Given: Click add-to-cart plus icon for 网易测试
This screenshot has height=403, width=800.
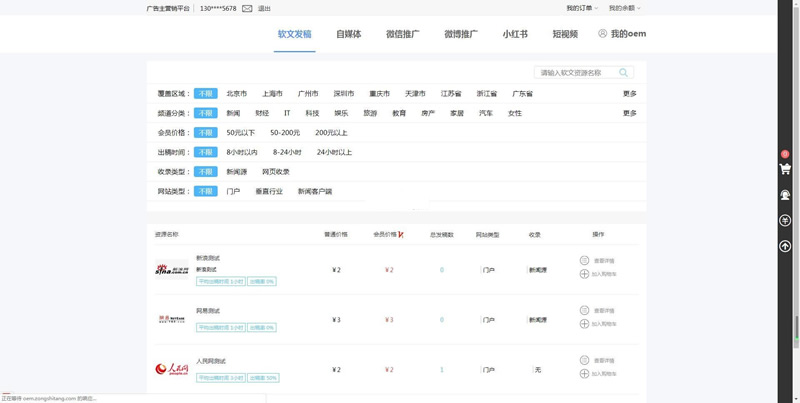Looking at the screenshot, I should tap(585, 324).
